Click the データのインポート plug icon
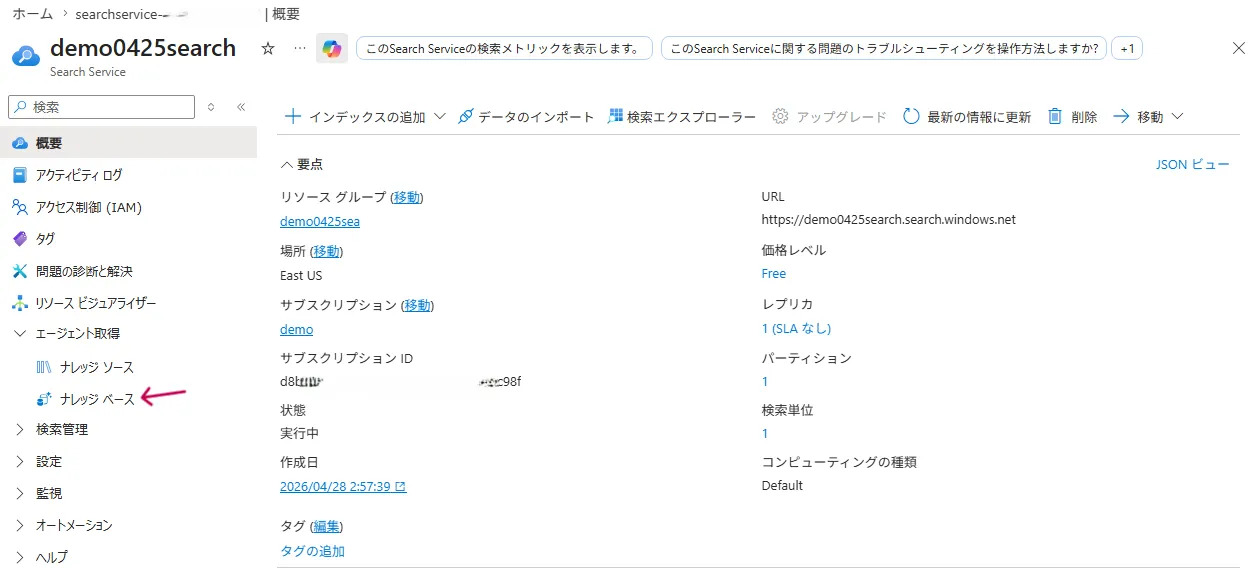This screenshot has width=1252, height=568. point(465,117)
